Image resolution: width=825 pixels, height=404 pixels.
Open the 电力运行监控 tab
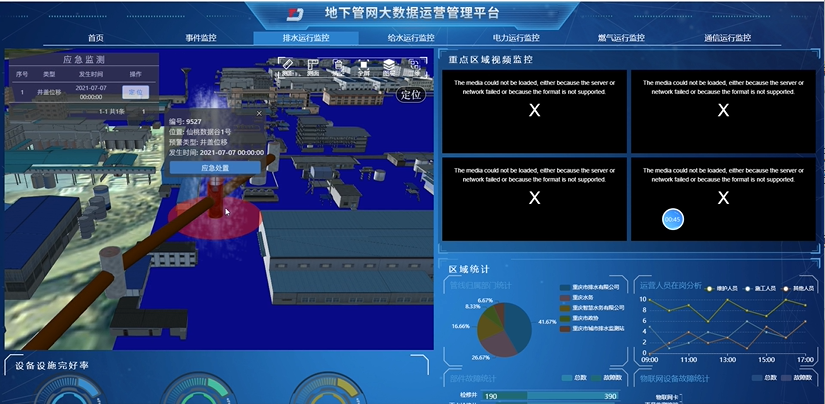pyautogui.click(x=516, y=38)
